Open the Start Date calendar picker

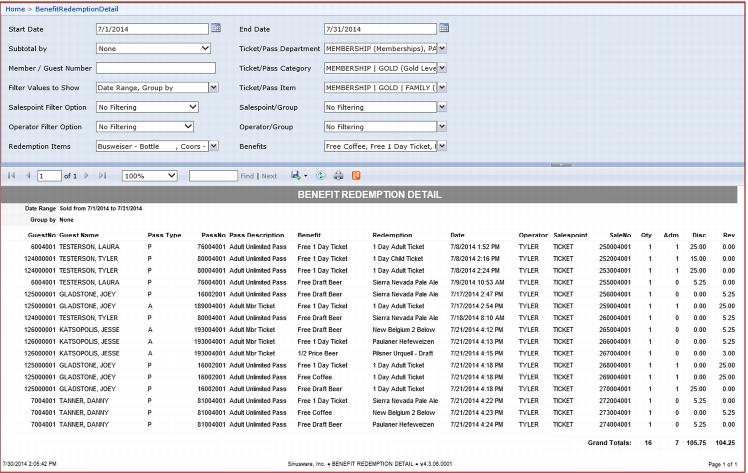coord(216,28)
